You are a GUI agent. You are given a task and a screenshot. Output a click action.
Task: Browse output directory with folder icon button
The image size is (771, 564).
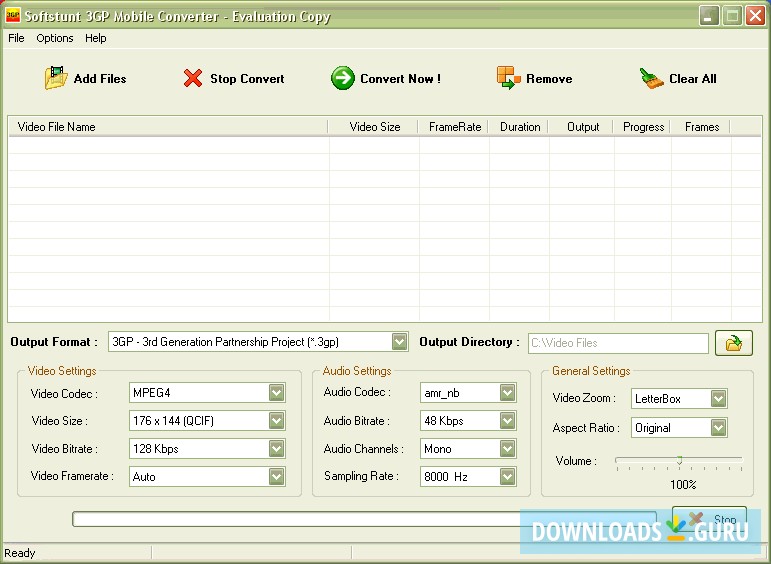pos(734,343)
